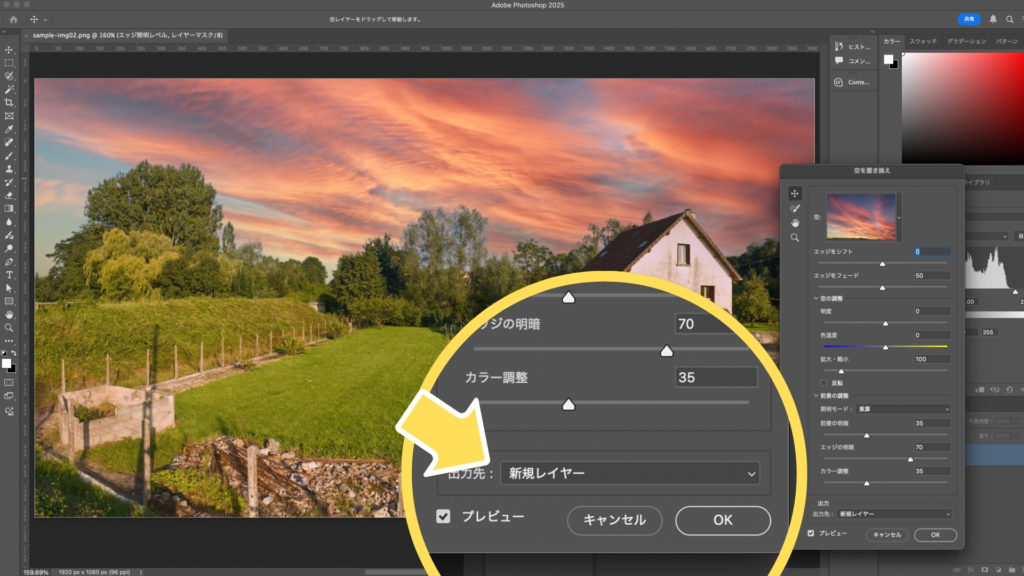Click the 色温度 color temperature slider
This screenshot has height=576, width=1024.
click(884, 346)
